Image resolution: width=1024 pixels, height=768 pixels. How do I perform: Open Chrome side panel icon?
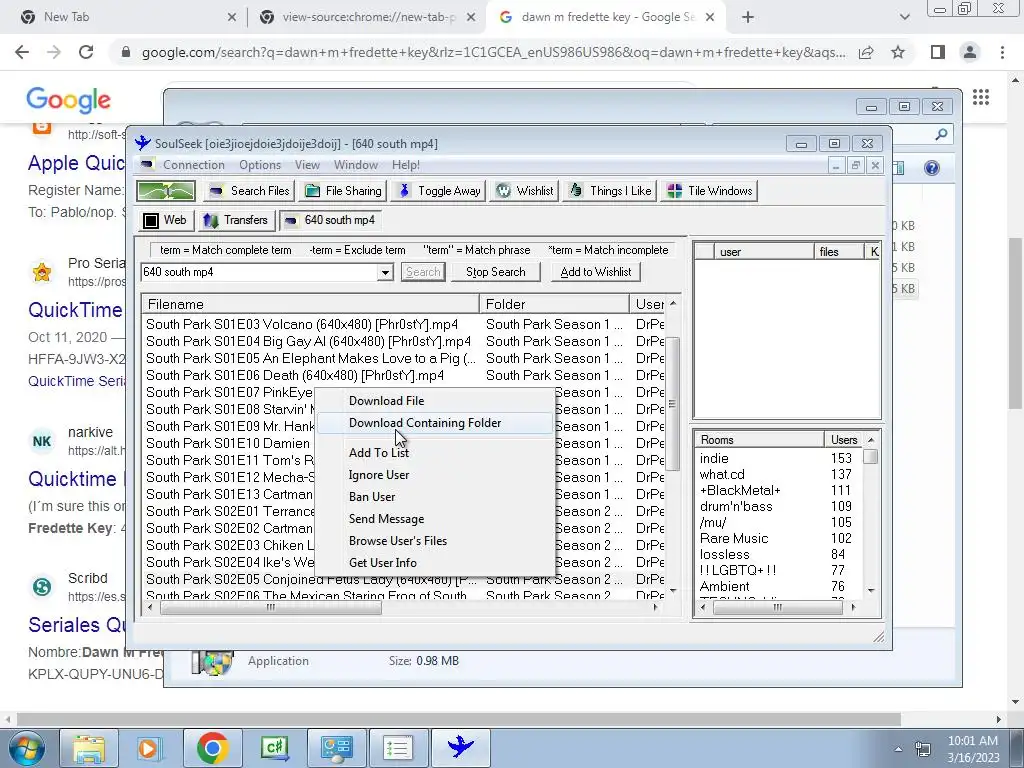[937, 52]
